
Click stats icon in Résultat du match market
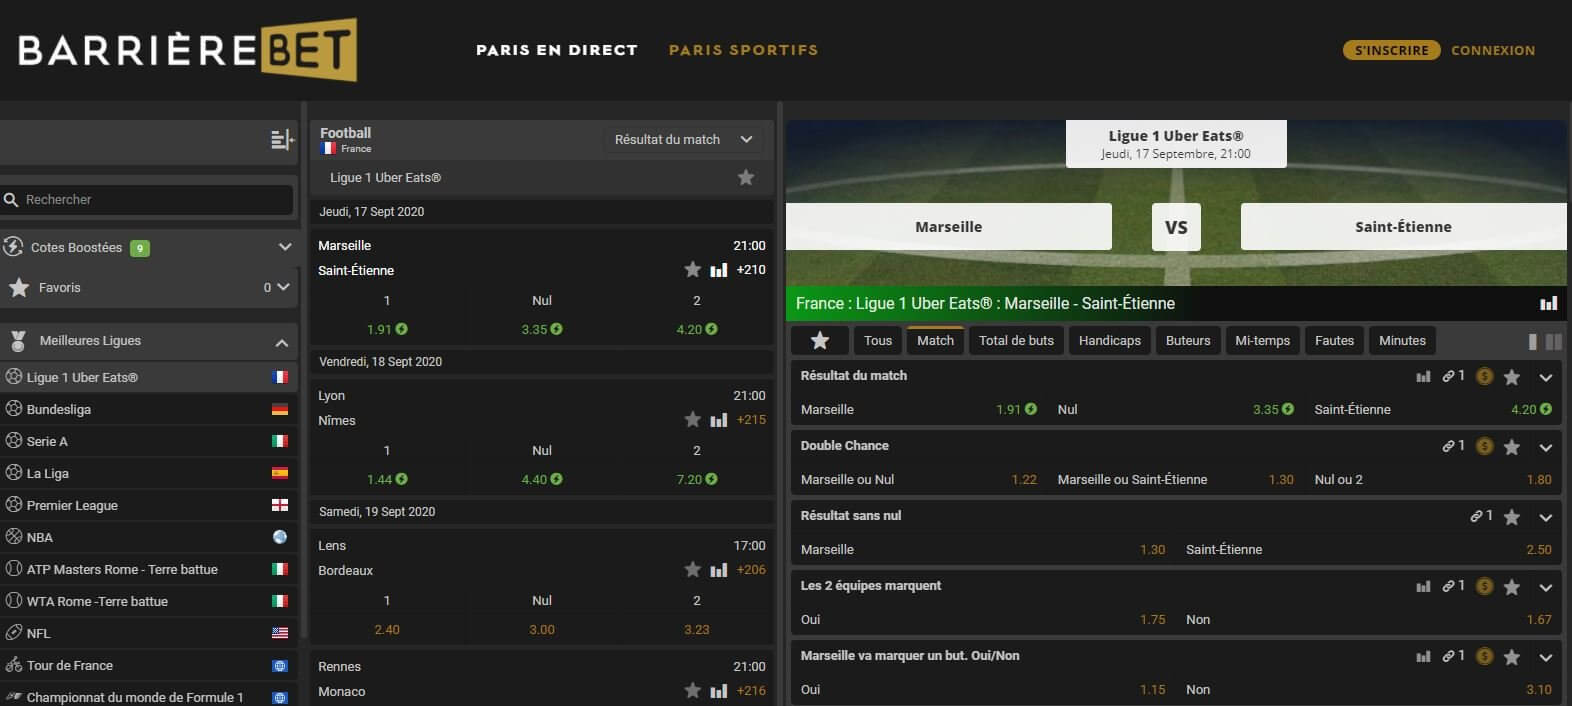pyautogui.click(x=1423, y=376)
